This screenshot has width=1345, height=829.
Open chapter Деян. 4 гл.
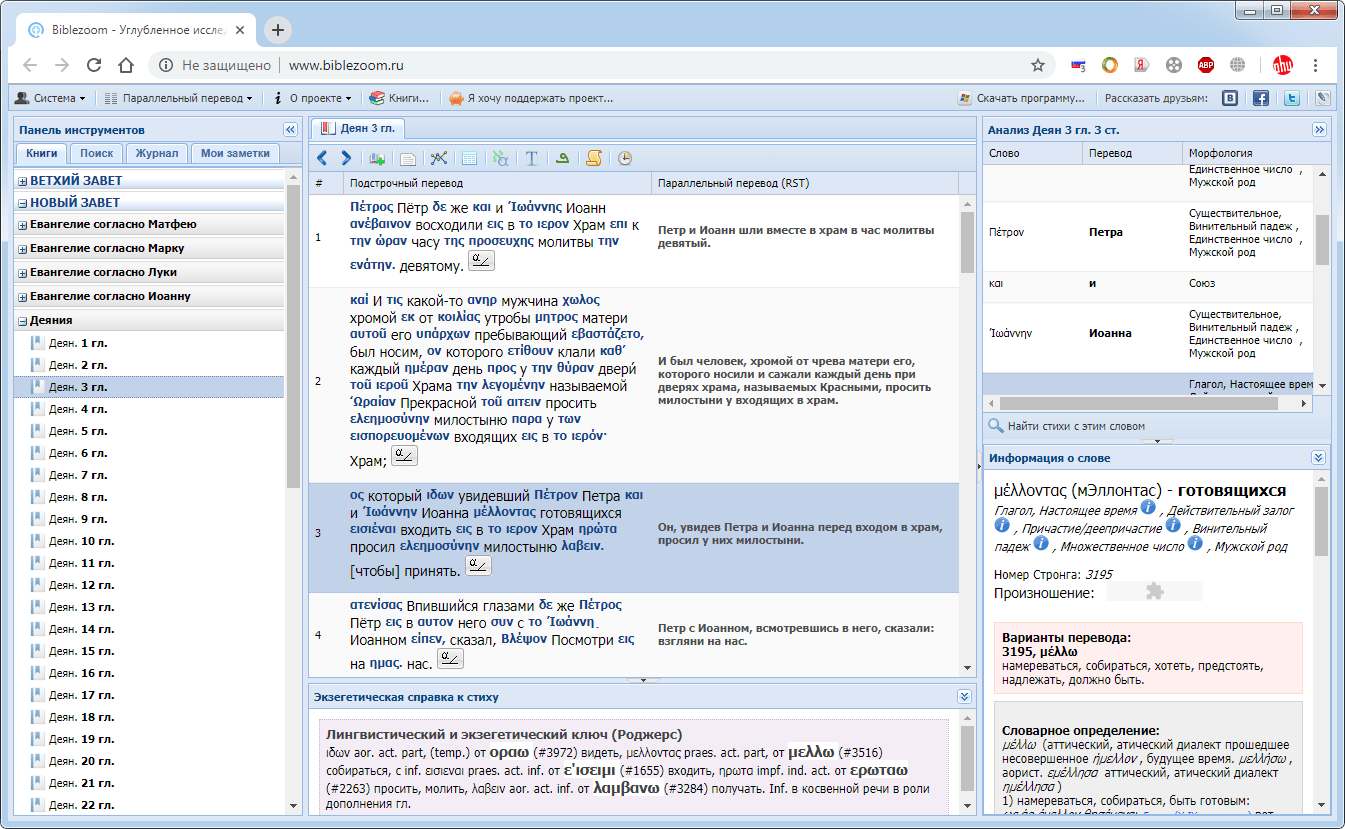pos(78,409)
